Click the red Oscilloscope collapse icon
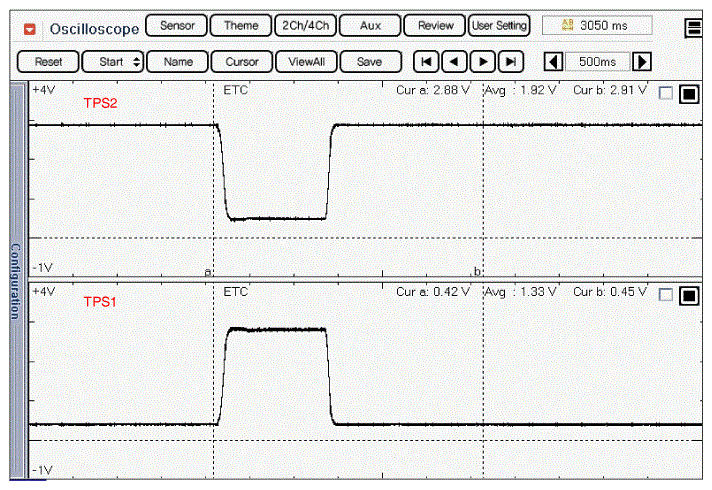Viewport: 712px width, 490px height. 31,27
